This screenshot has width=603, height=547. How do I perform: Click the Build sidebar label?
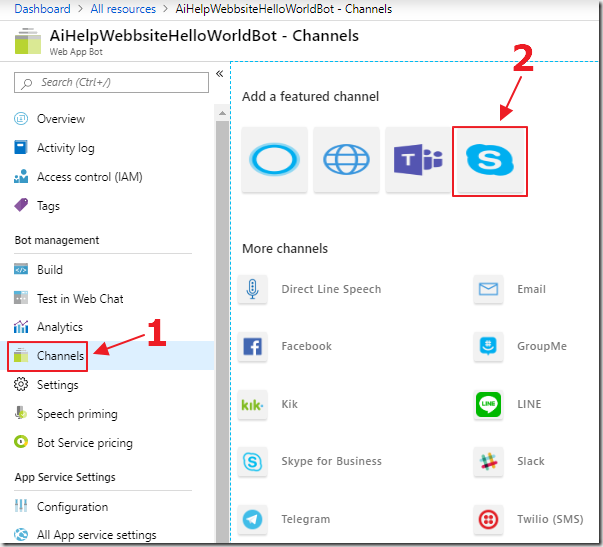pos(50,270)
